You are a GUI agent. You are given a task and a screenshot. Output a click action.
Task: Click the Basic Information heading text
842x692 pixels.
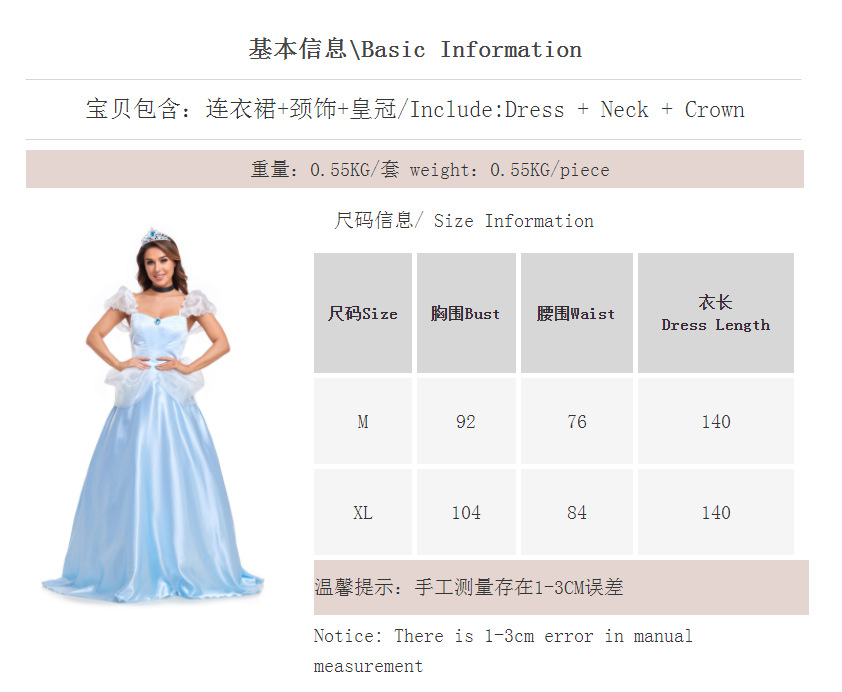tap(415, 49)
